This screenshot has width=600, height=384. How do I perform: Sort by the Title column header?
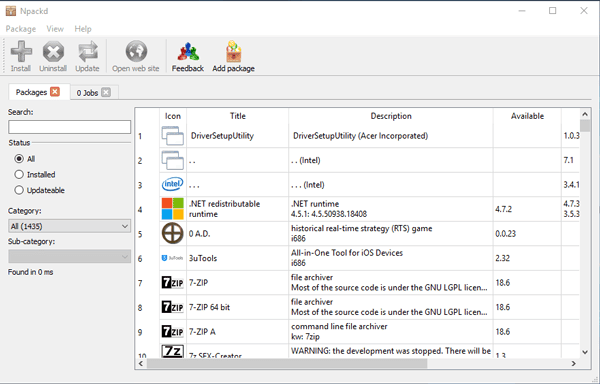click(238, 116)
